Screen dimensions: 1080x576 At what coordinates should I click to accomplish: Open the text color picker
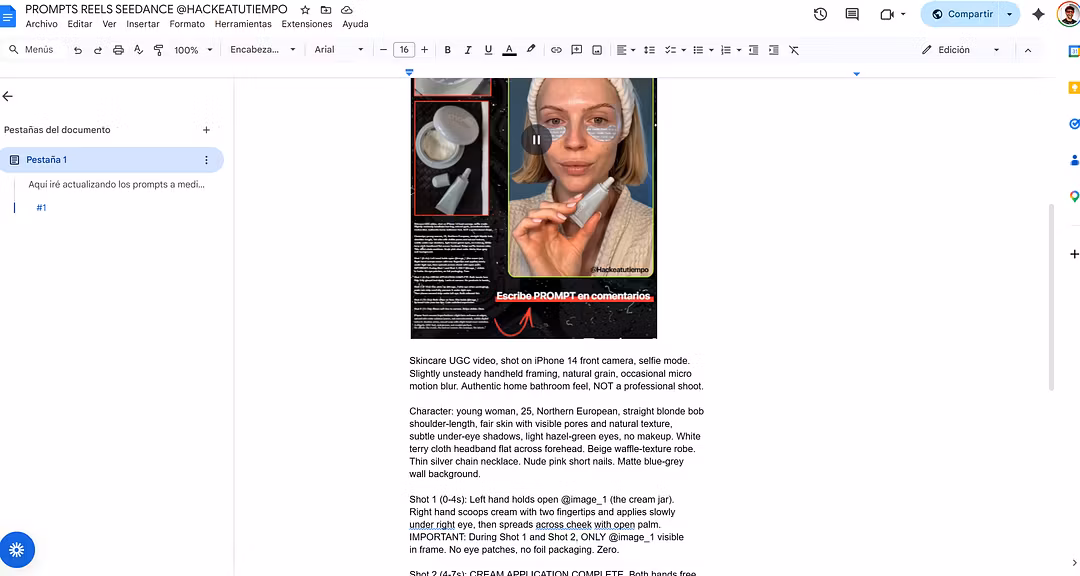(x=508, y=49)
